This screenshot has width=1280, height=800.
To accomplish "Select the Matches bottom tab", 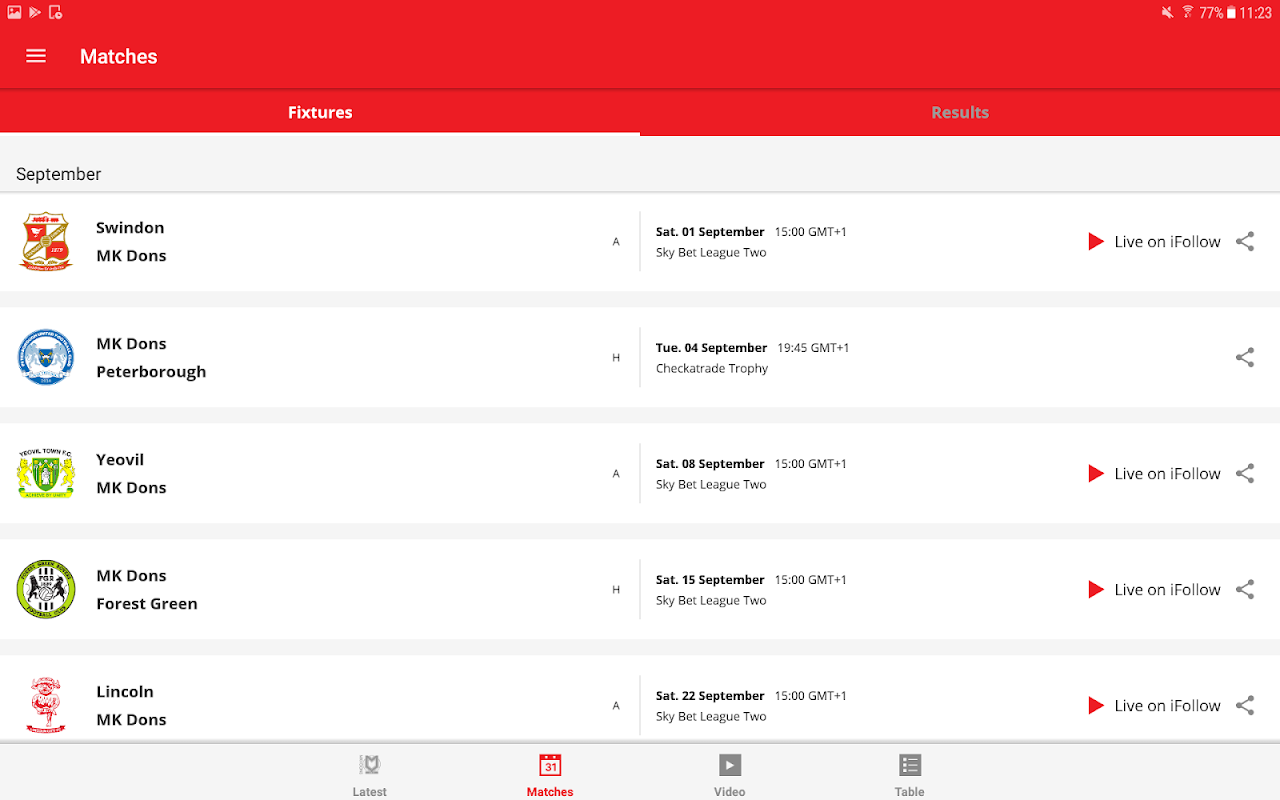I will pos(550,775).
